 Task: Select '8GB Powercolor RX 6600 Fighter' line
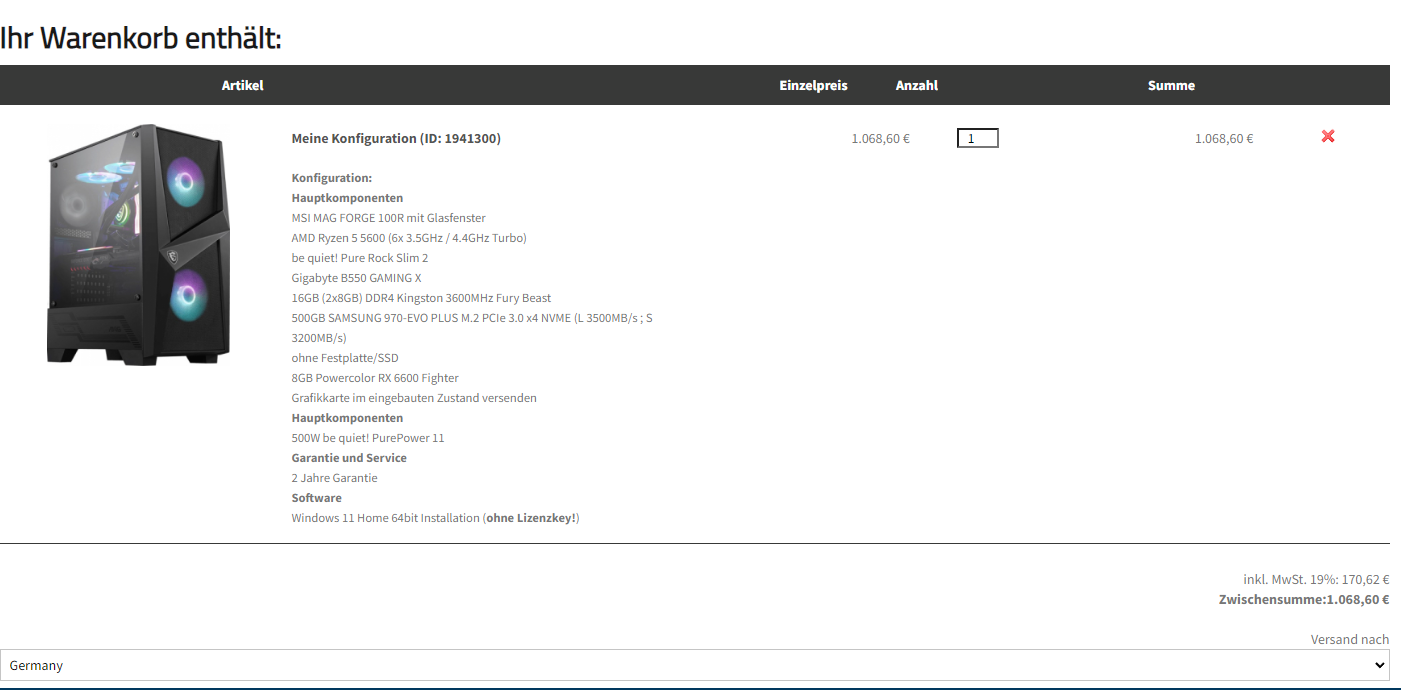pos(375,378)
